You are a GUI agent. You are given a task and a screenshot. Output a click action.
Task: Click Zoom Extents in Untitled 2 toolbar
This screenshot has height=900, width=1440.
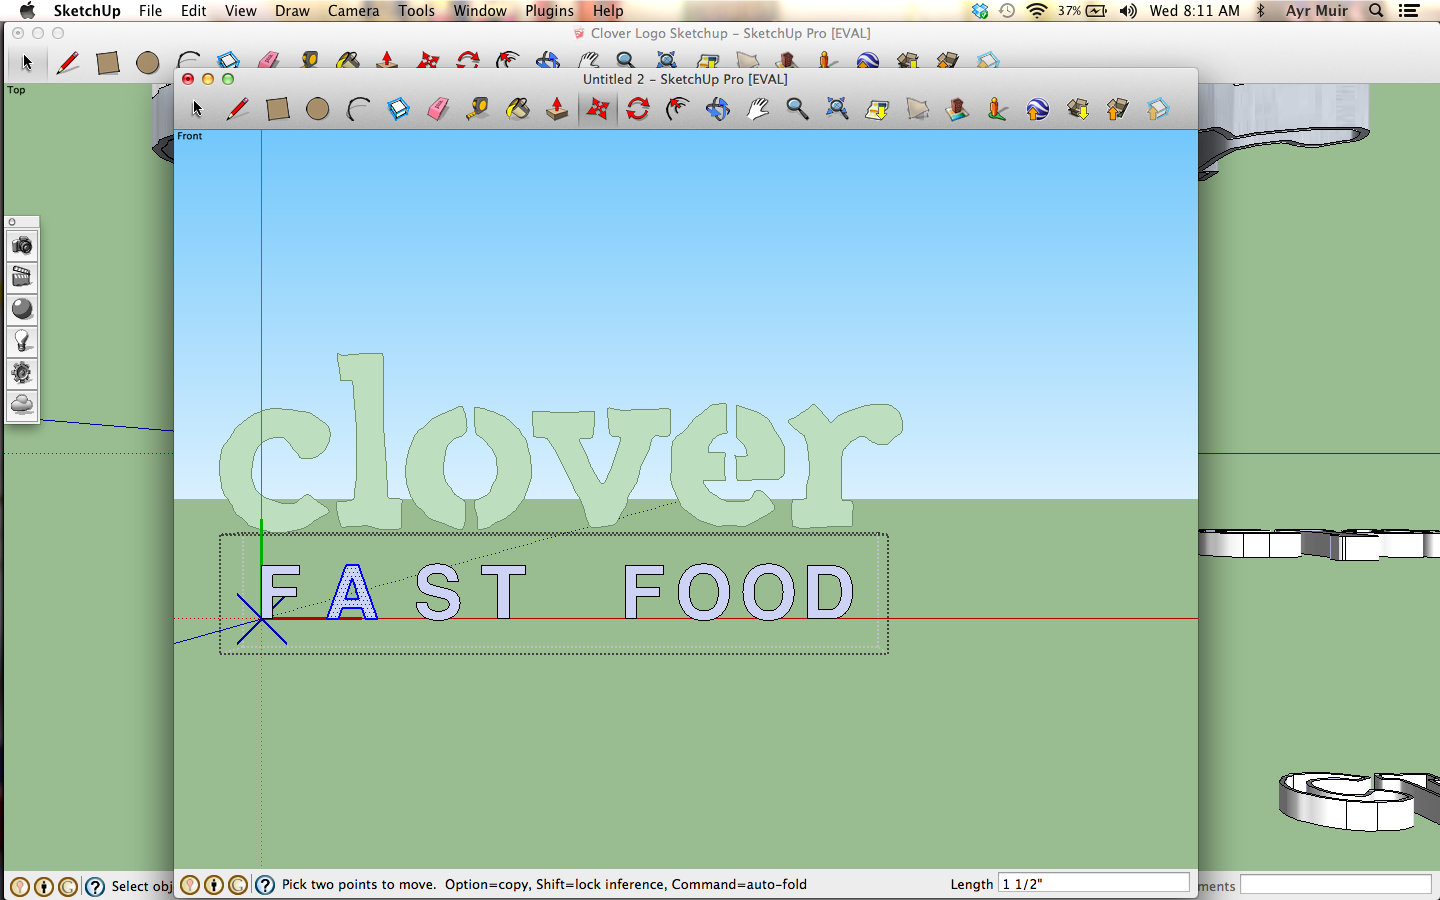click(x=837, y=109)
